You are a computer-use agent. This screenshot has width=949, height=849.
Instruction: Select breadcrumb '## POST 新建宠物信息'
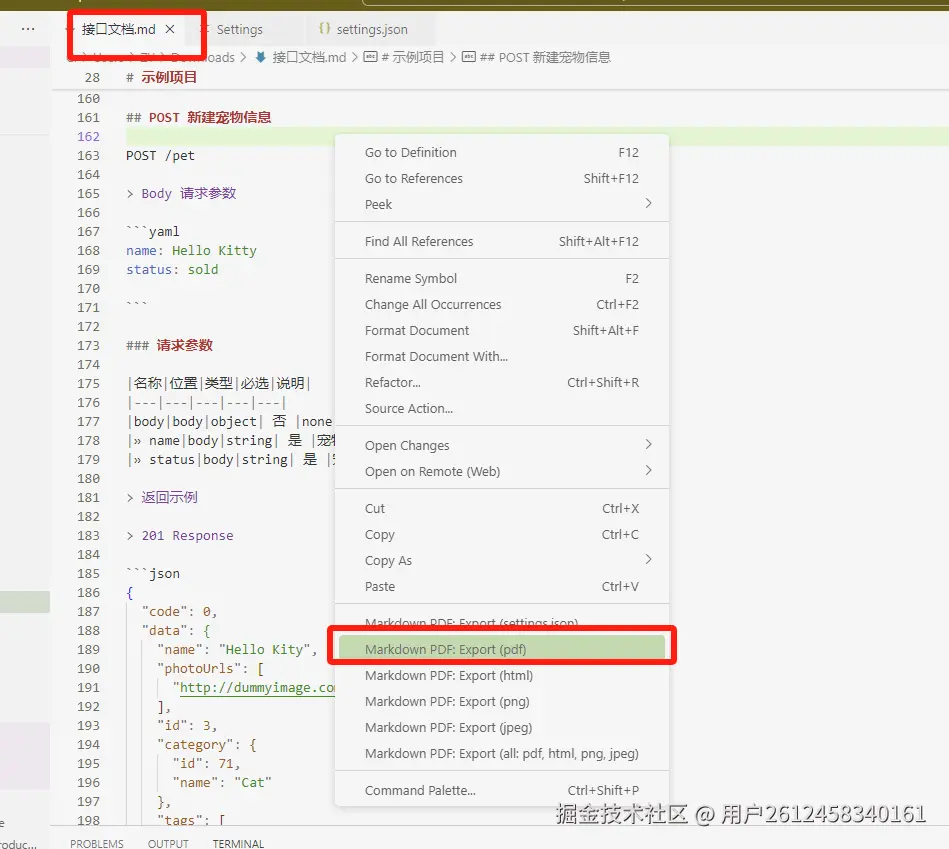[545, 57]
